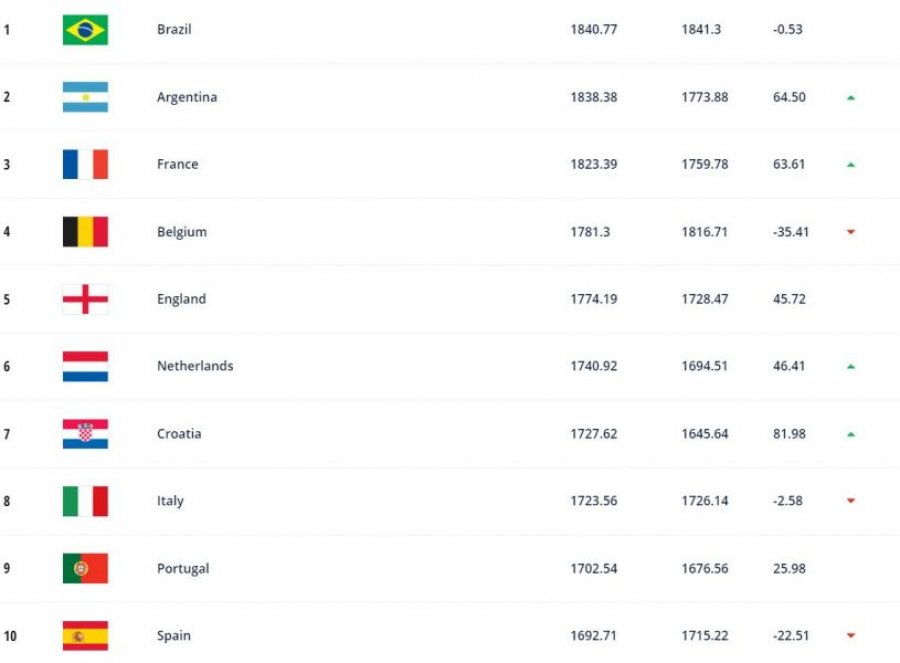Open the Netherlands team name link

click(x=195, y=366)
